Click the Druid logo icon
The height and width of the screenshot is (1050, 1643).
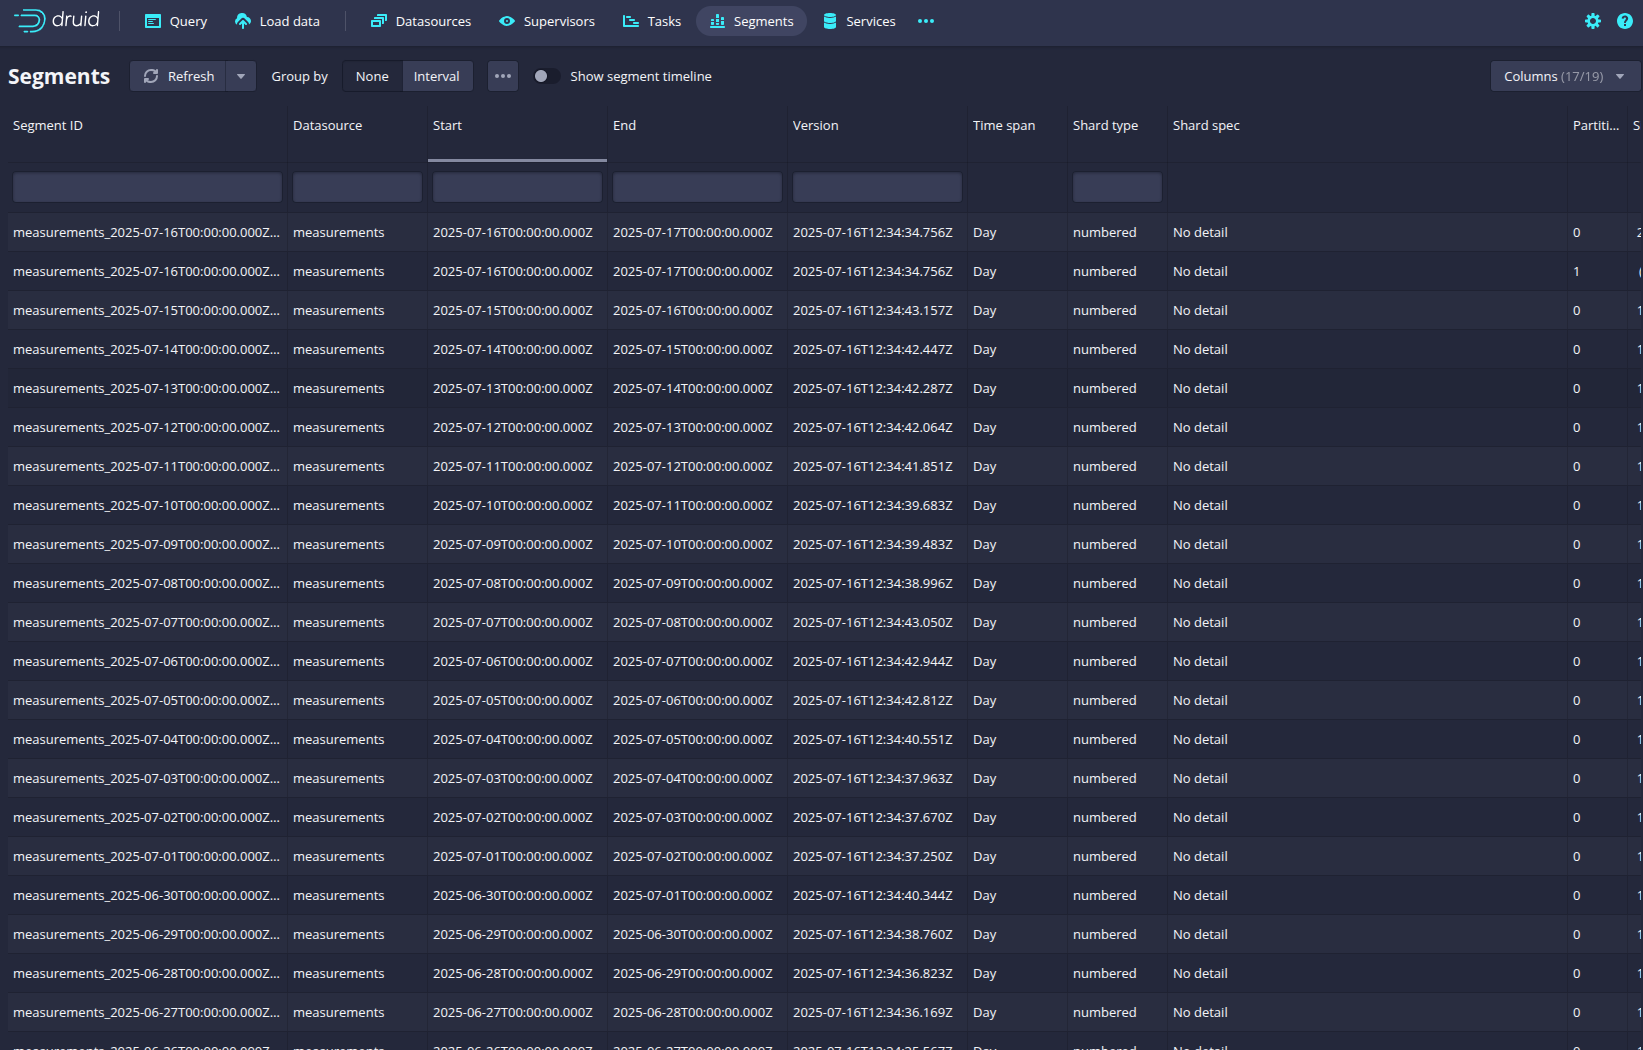coord(29,20)
